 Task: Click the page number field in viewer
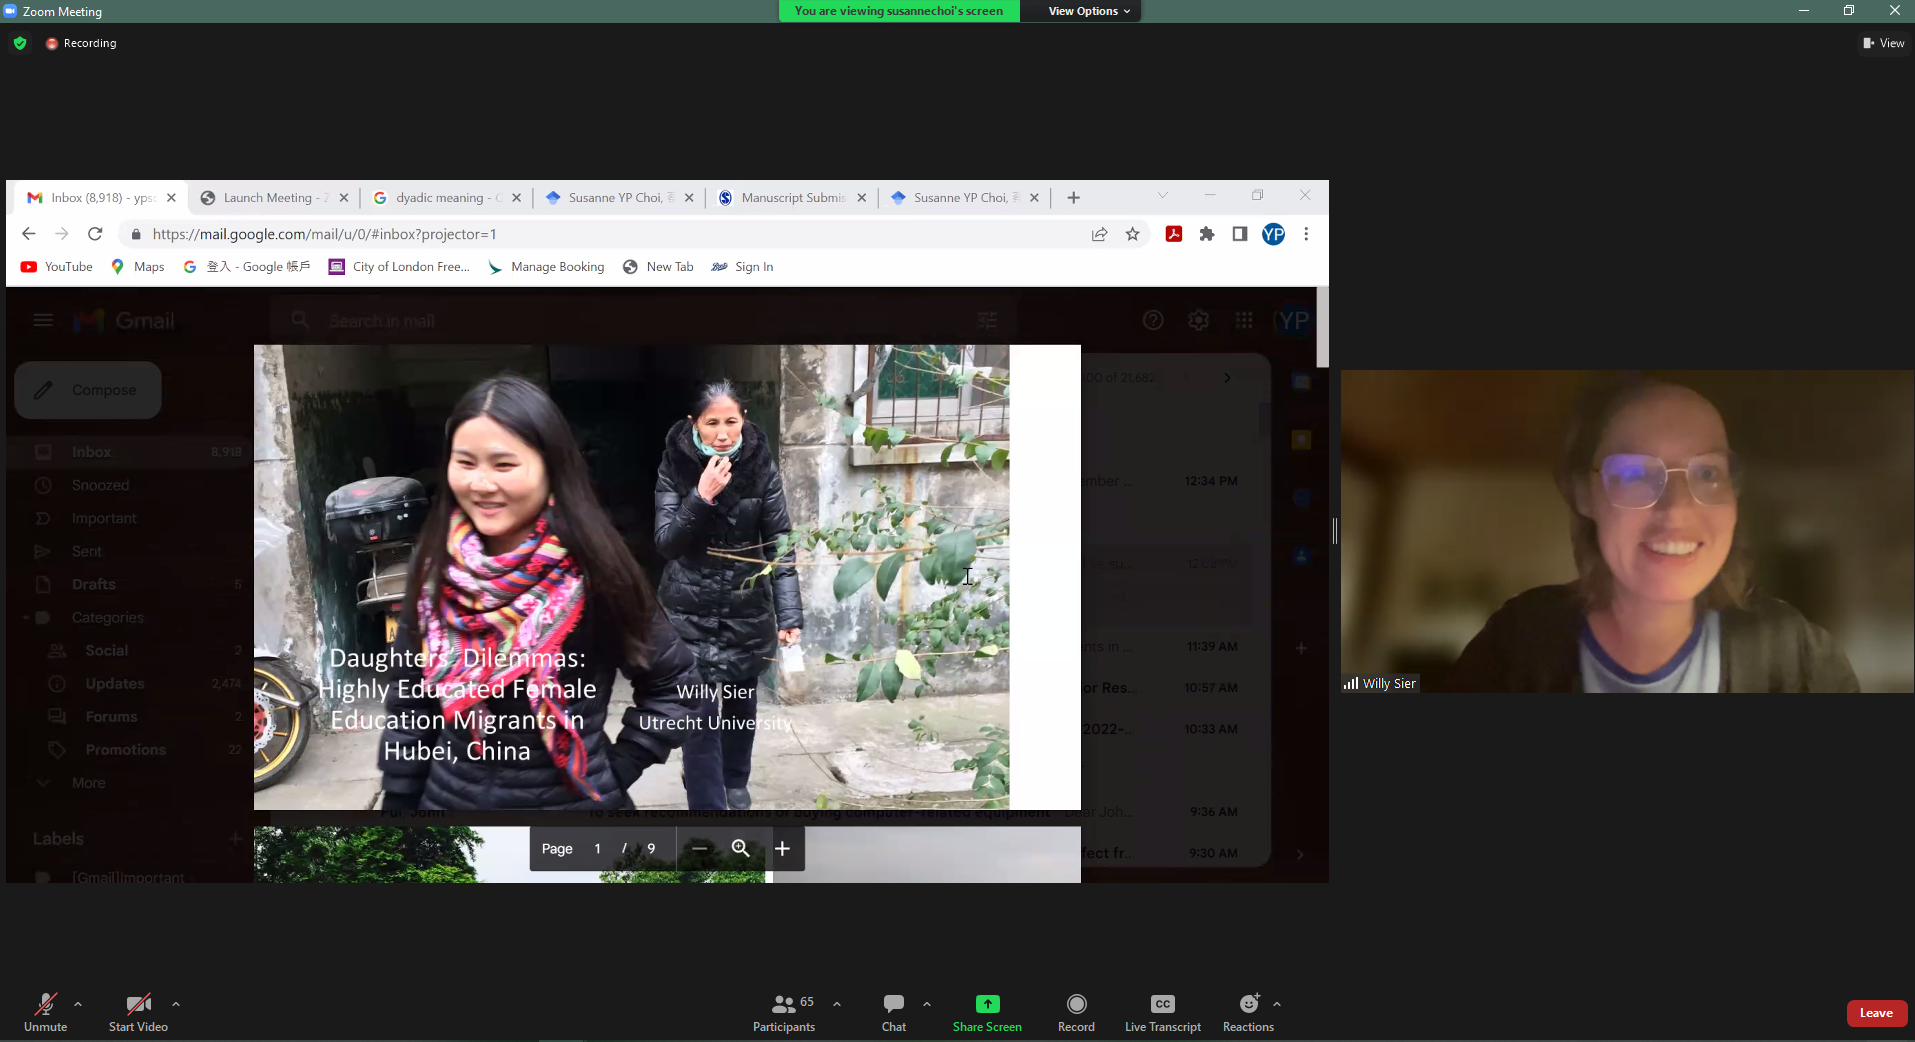(598, 849)
